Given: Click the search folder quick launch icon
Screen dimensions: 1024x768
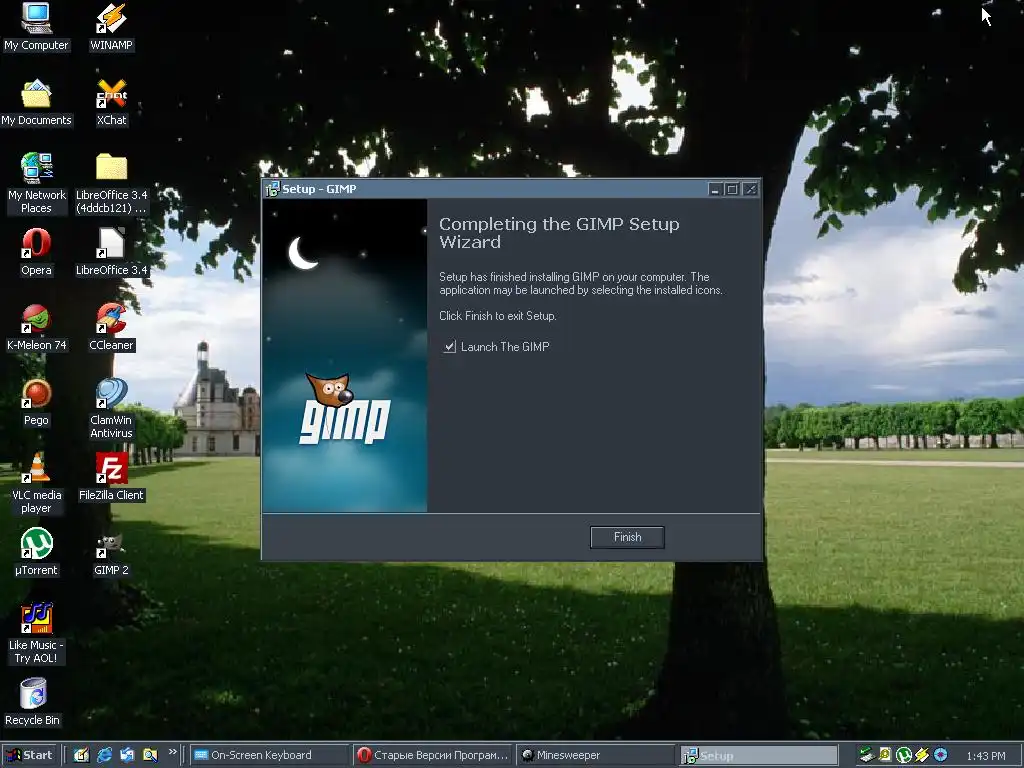Looking at the screenshot, I should pos(150,755).
